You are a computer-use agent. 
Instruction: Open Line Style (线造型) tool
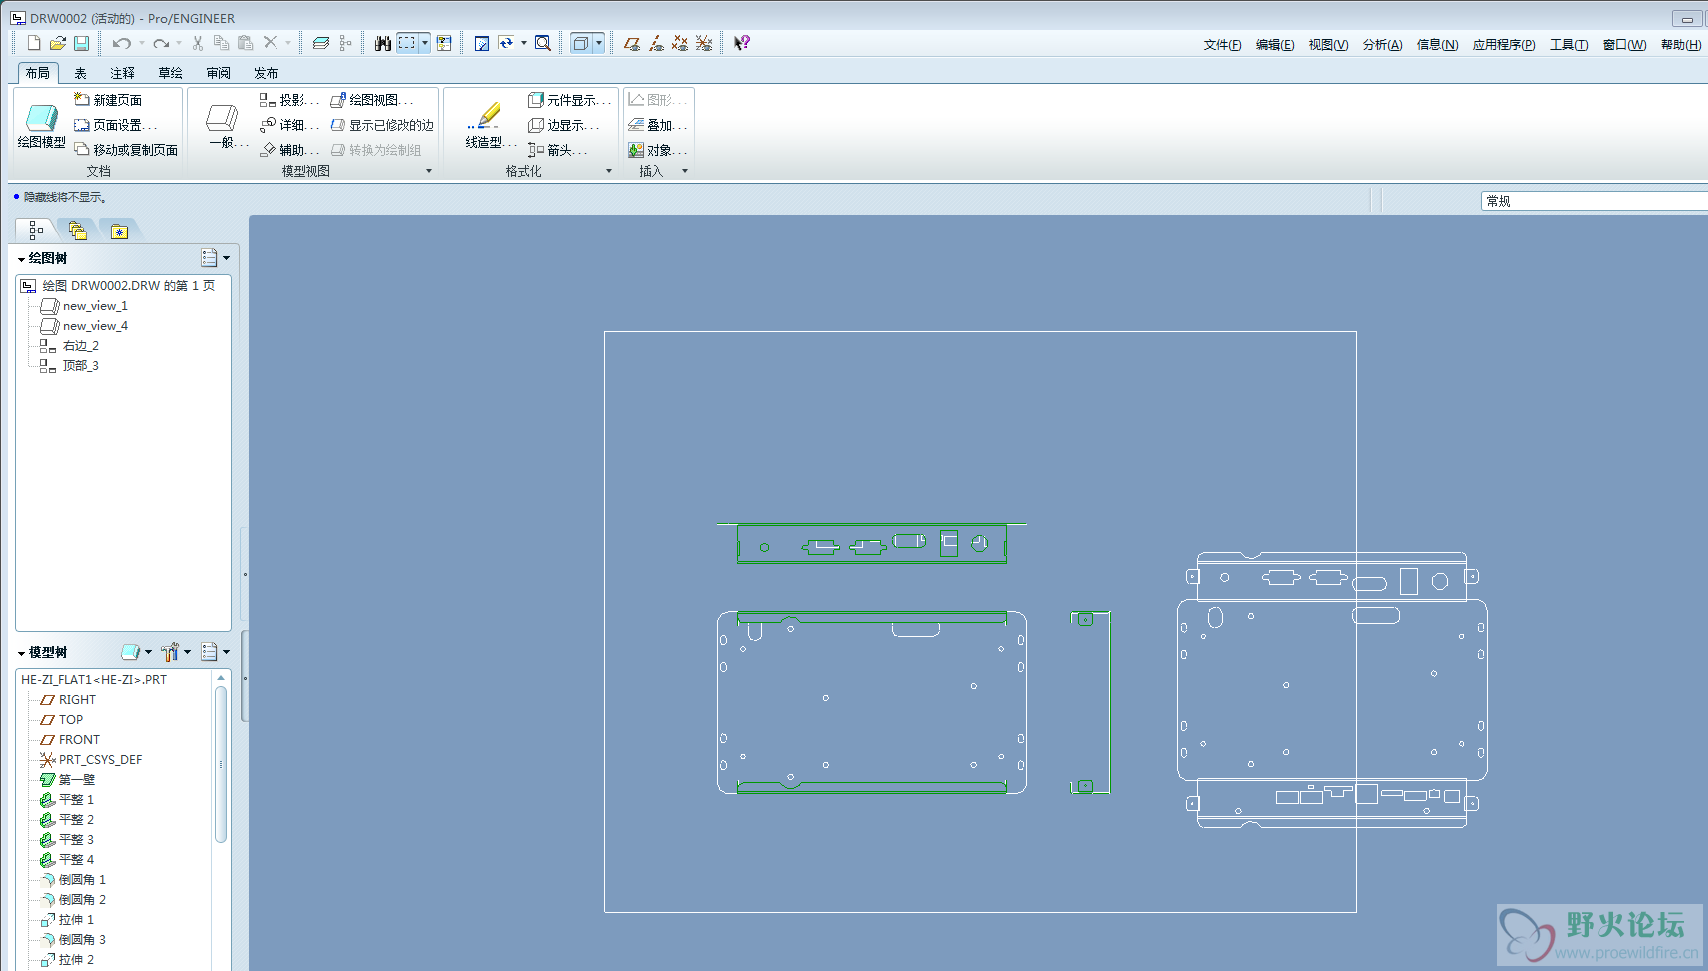490,125
